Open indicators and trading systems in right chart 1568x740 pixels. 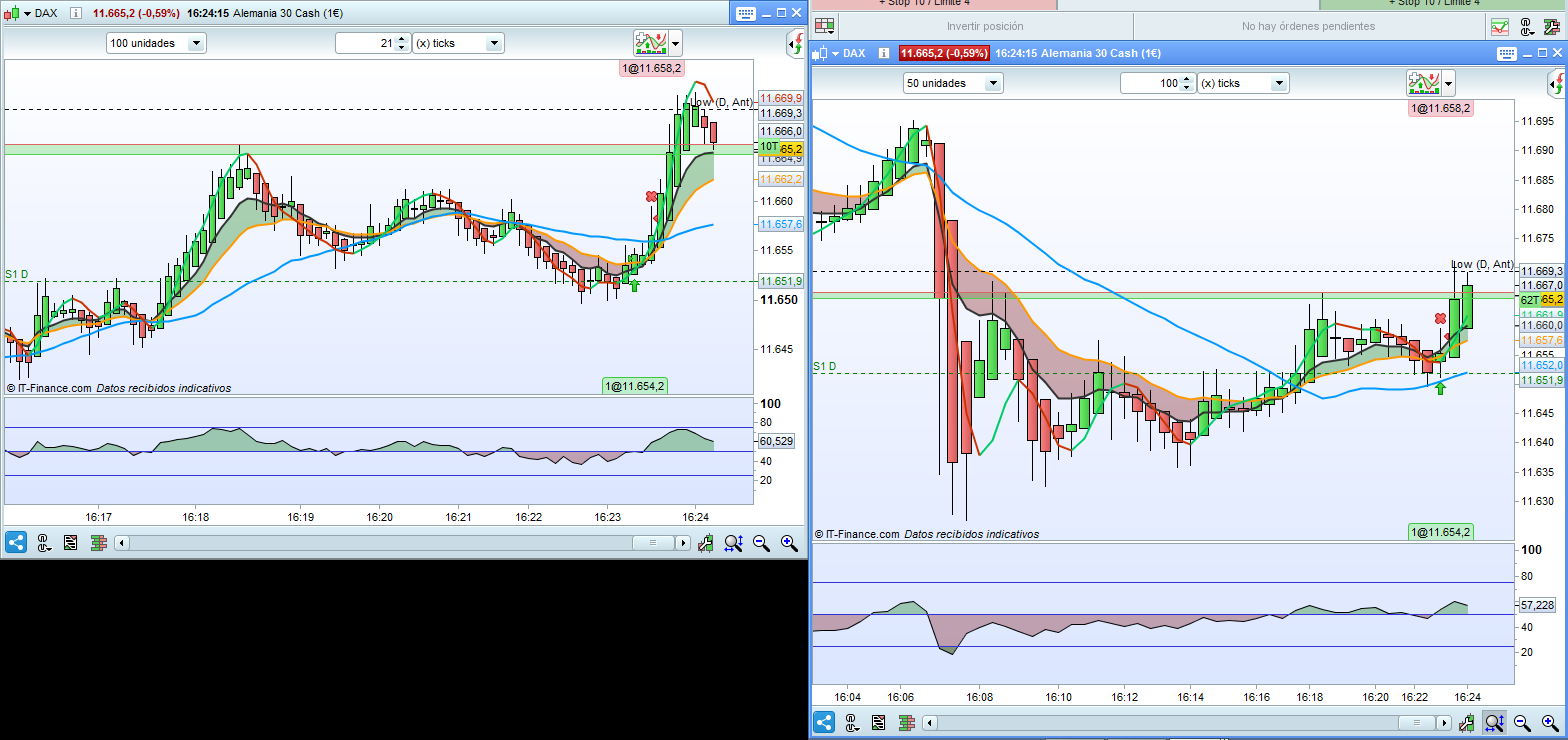click(1423, 83)
